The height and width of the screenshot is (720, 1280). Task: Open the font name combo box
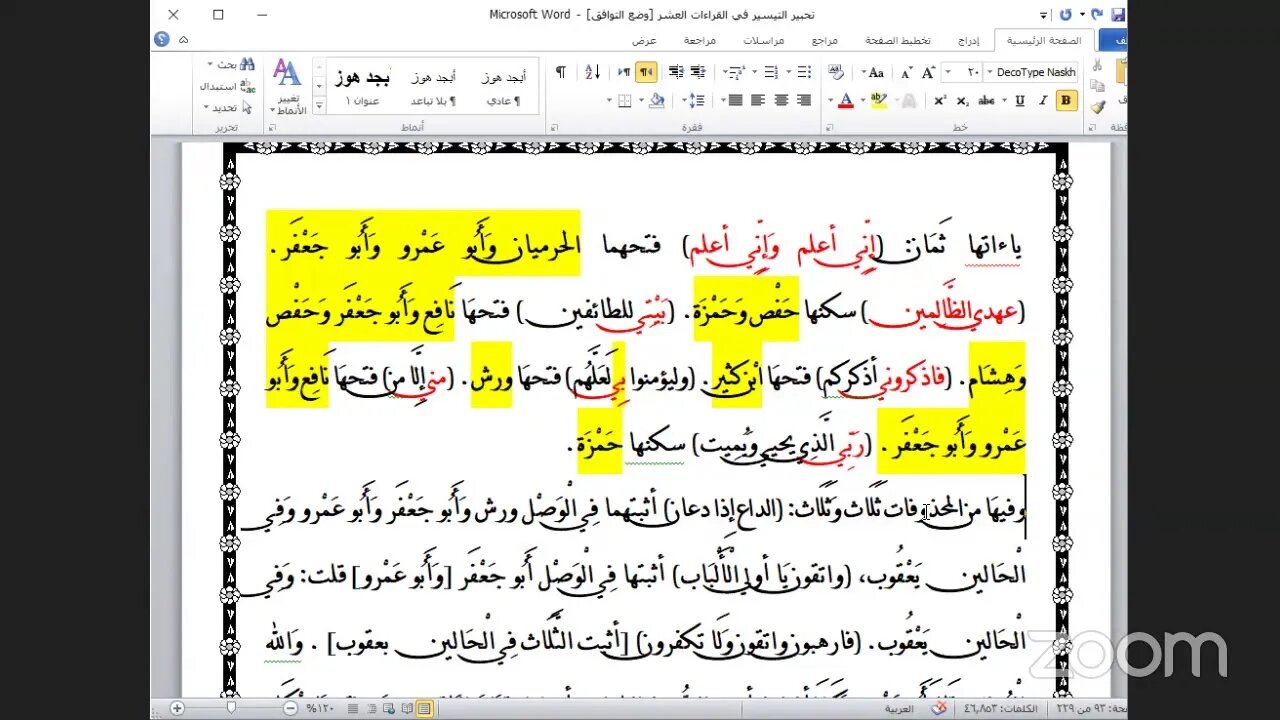click(1031, 72)
